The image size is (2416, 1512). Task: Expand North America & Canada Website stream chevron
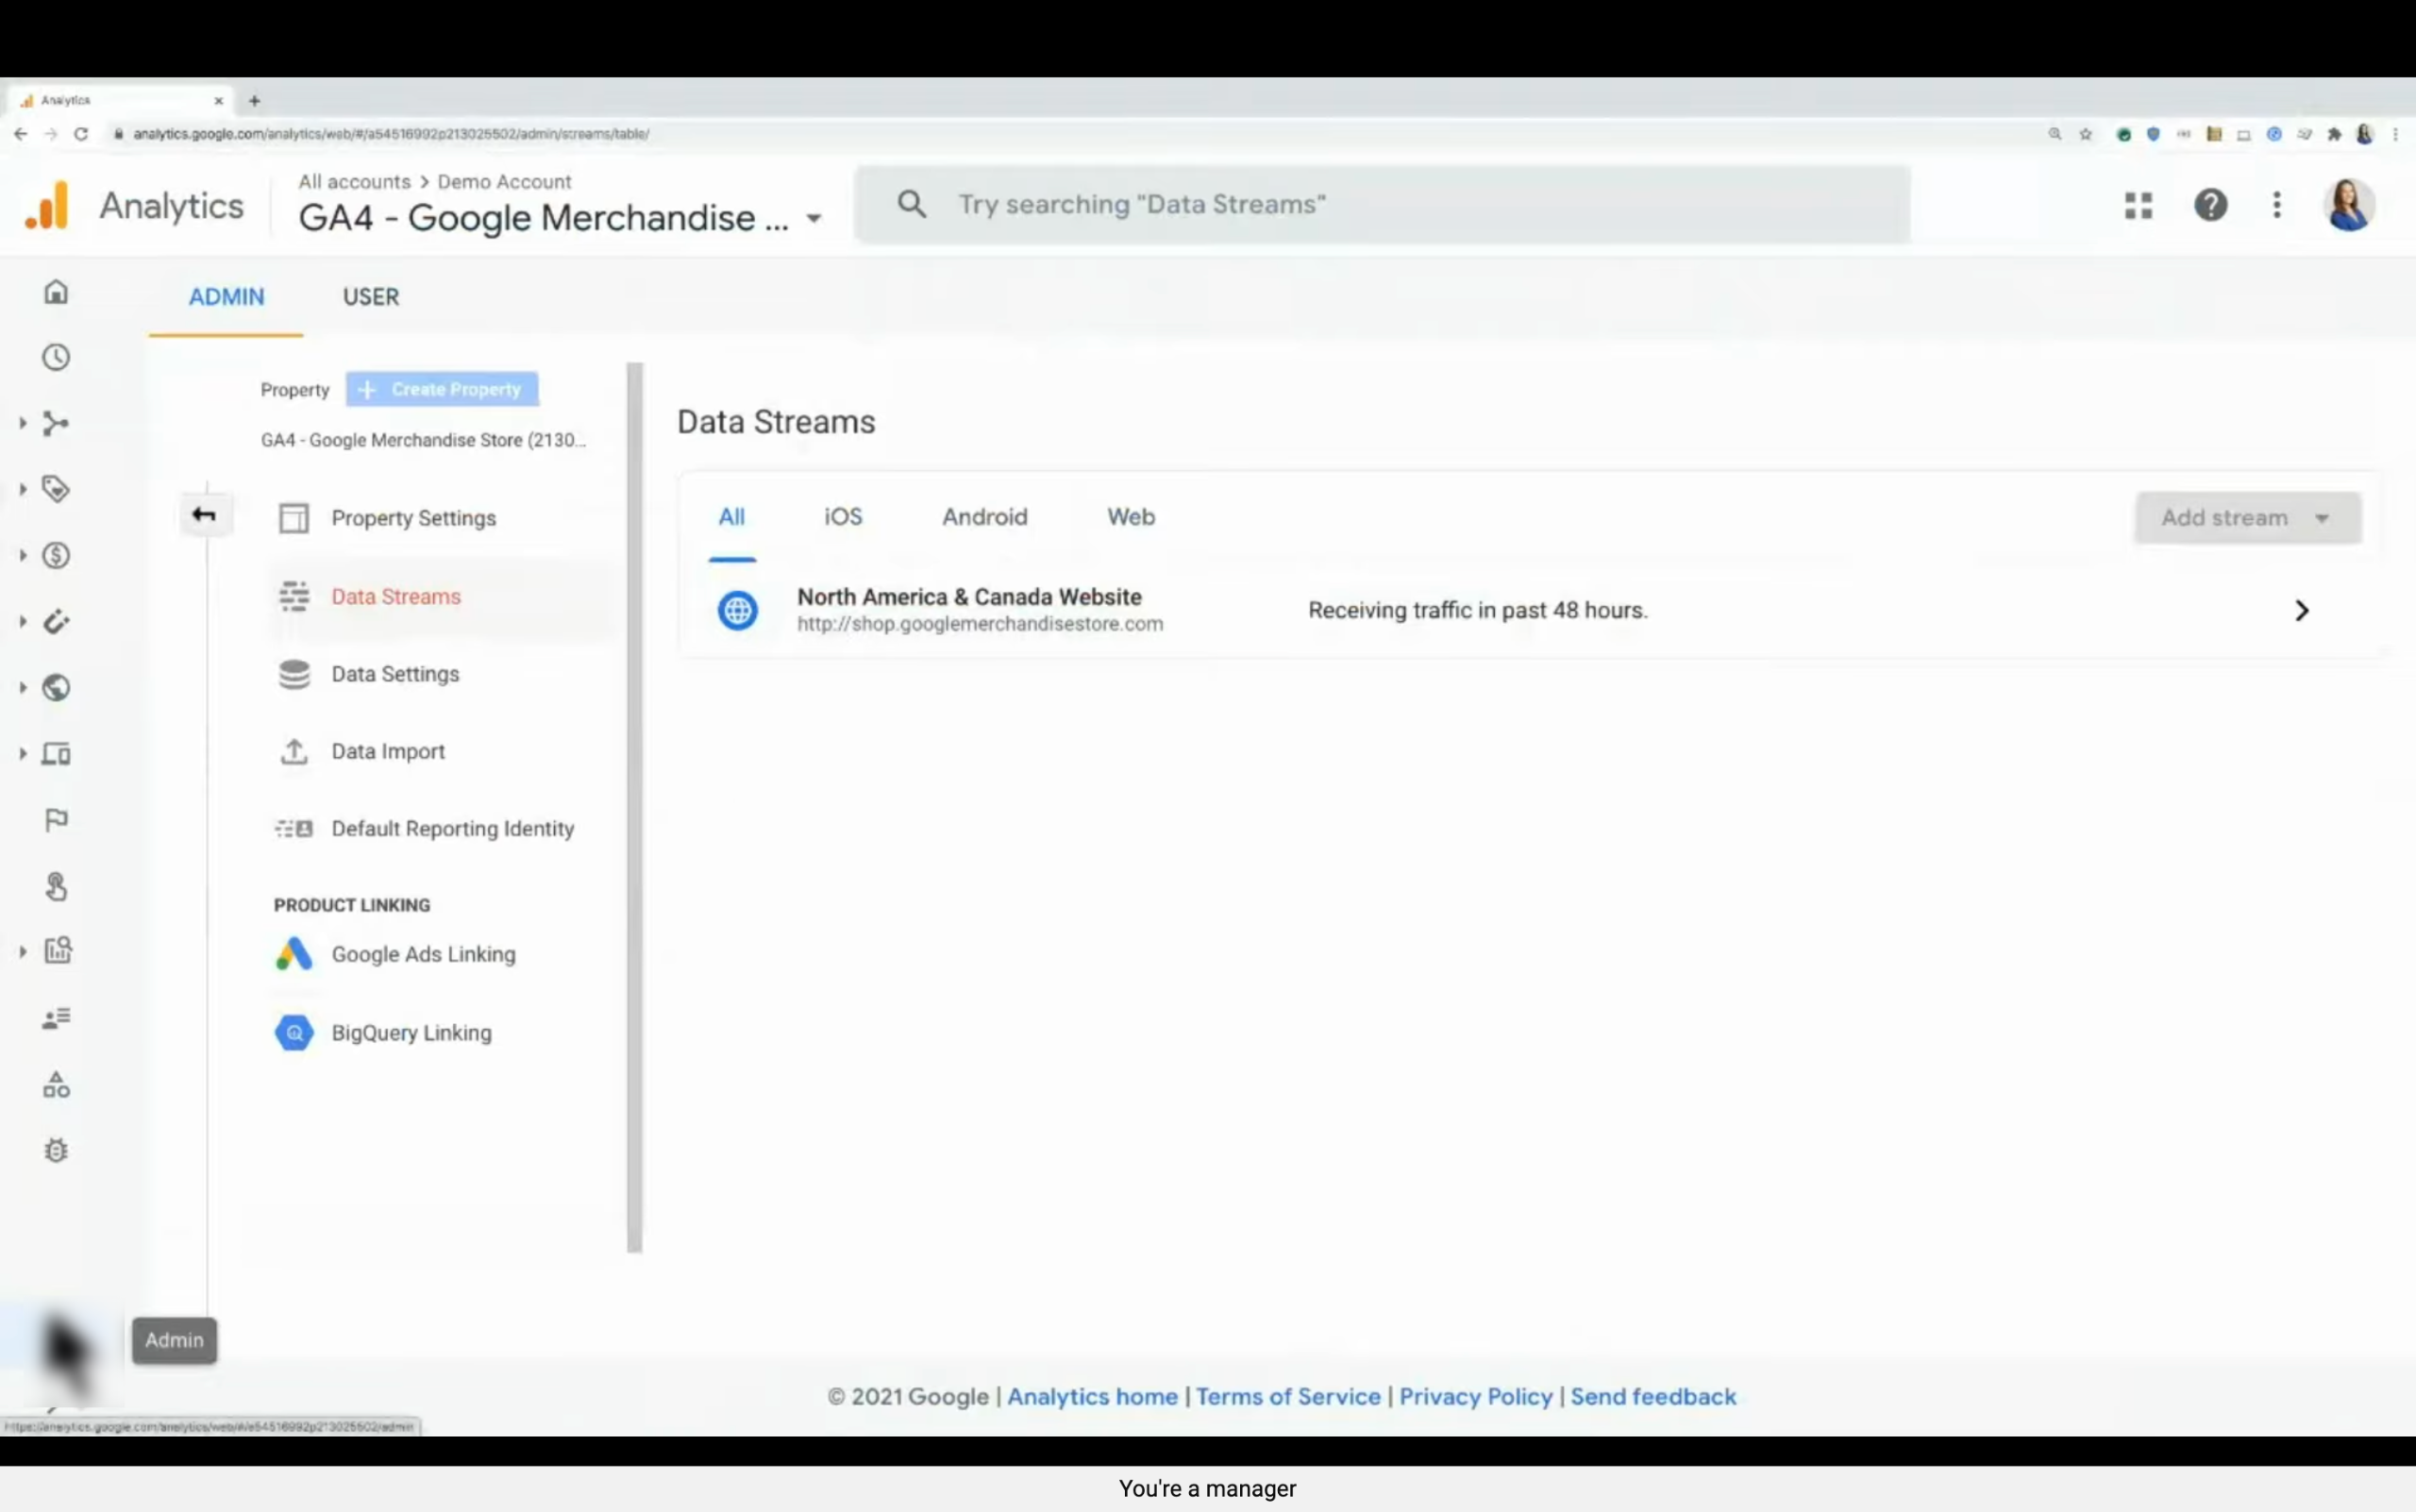[x=2301, y=611]
